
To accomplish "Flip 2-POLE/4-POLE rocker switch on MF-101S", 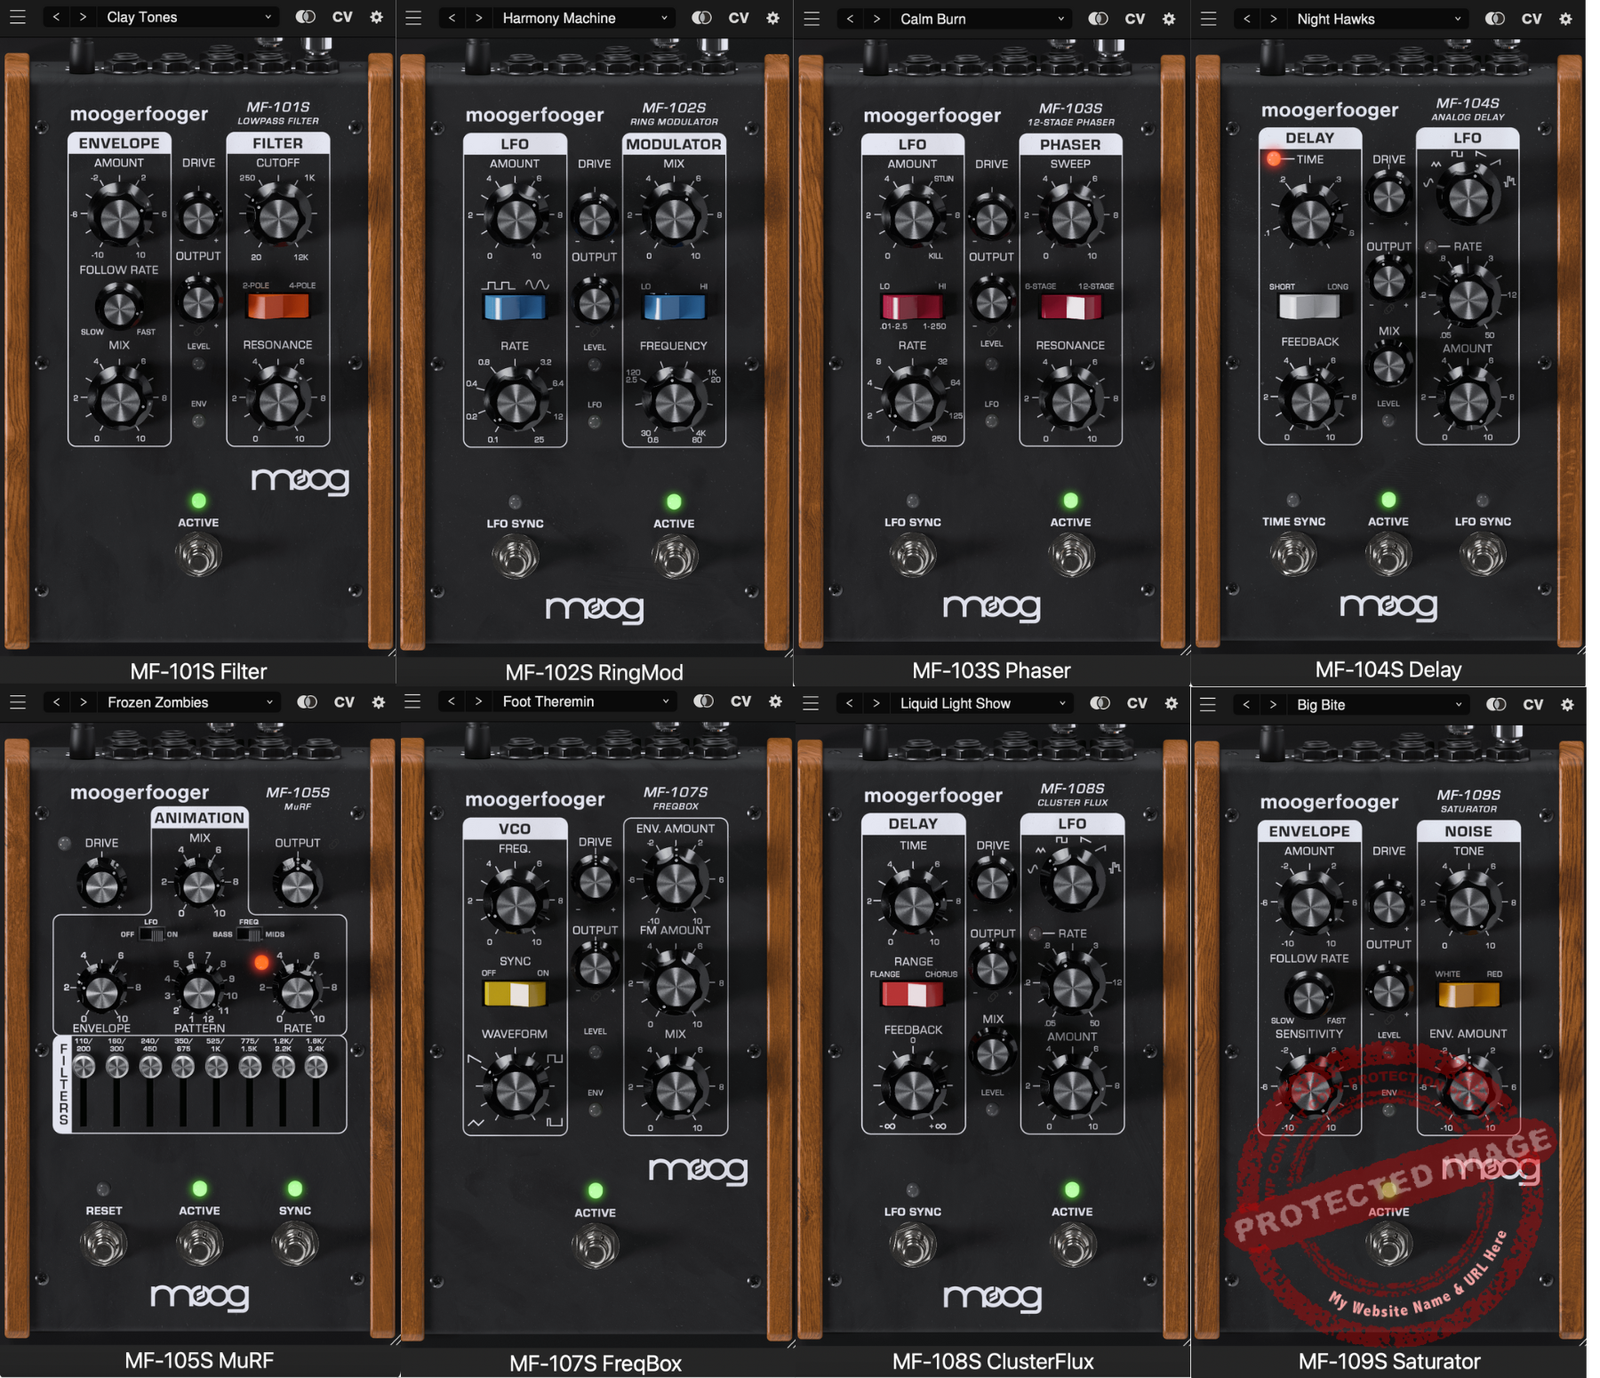I will point(278,306).
